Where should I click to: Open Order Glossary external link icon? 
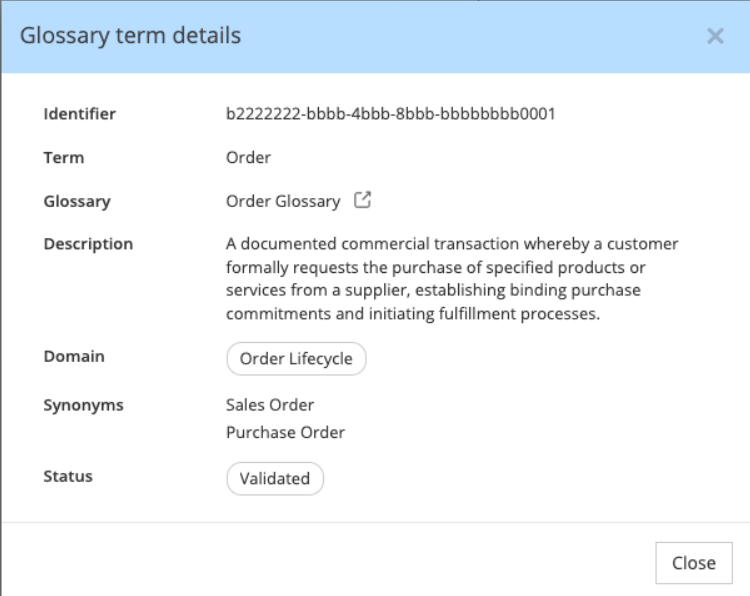coord(363,200)
